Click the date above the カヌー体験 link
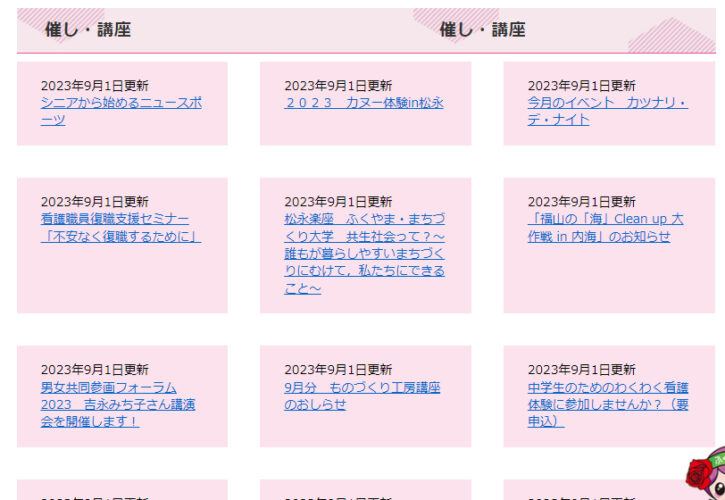The image size is (725, 500). click(337, 86)
